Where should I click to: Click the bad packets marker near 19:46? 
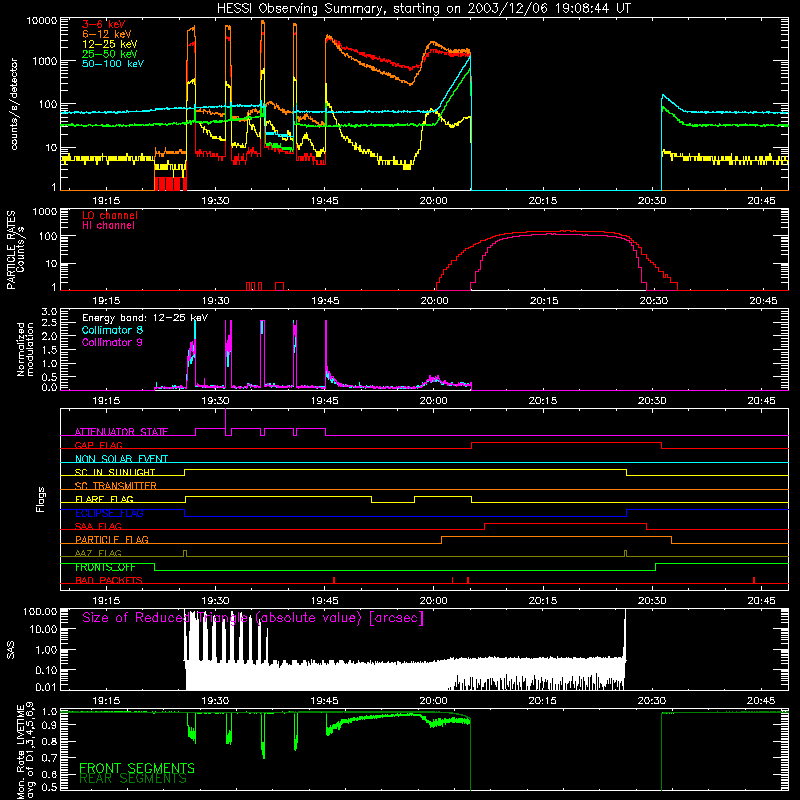pyautogui.click(x=334, y=580)
